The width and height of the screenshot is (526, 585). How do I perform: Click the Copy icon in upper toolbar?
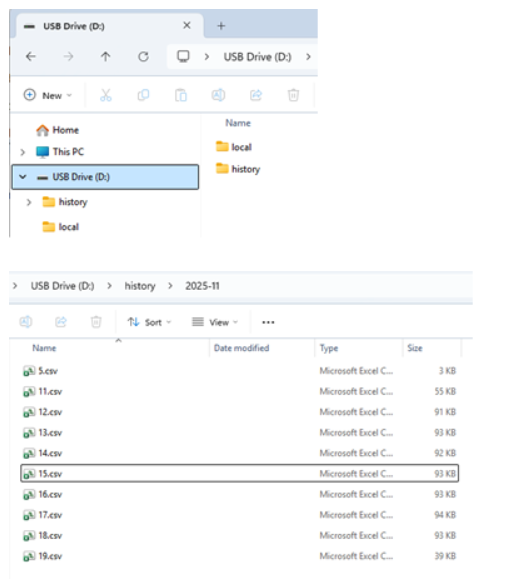(x=143, y=95)
